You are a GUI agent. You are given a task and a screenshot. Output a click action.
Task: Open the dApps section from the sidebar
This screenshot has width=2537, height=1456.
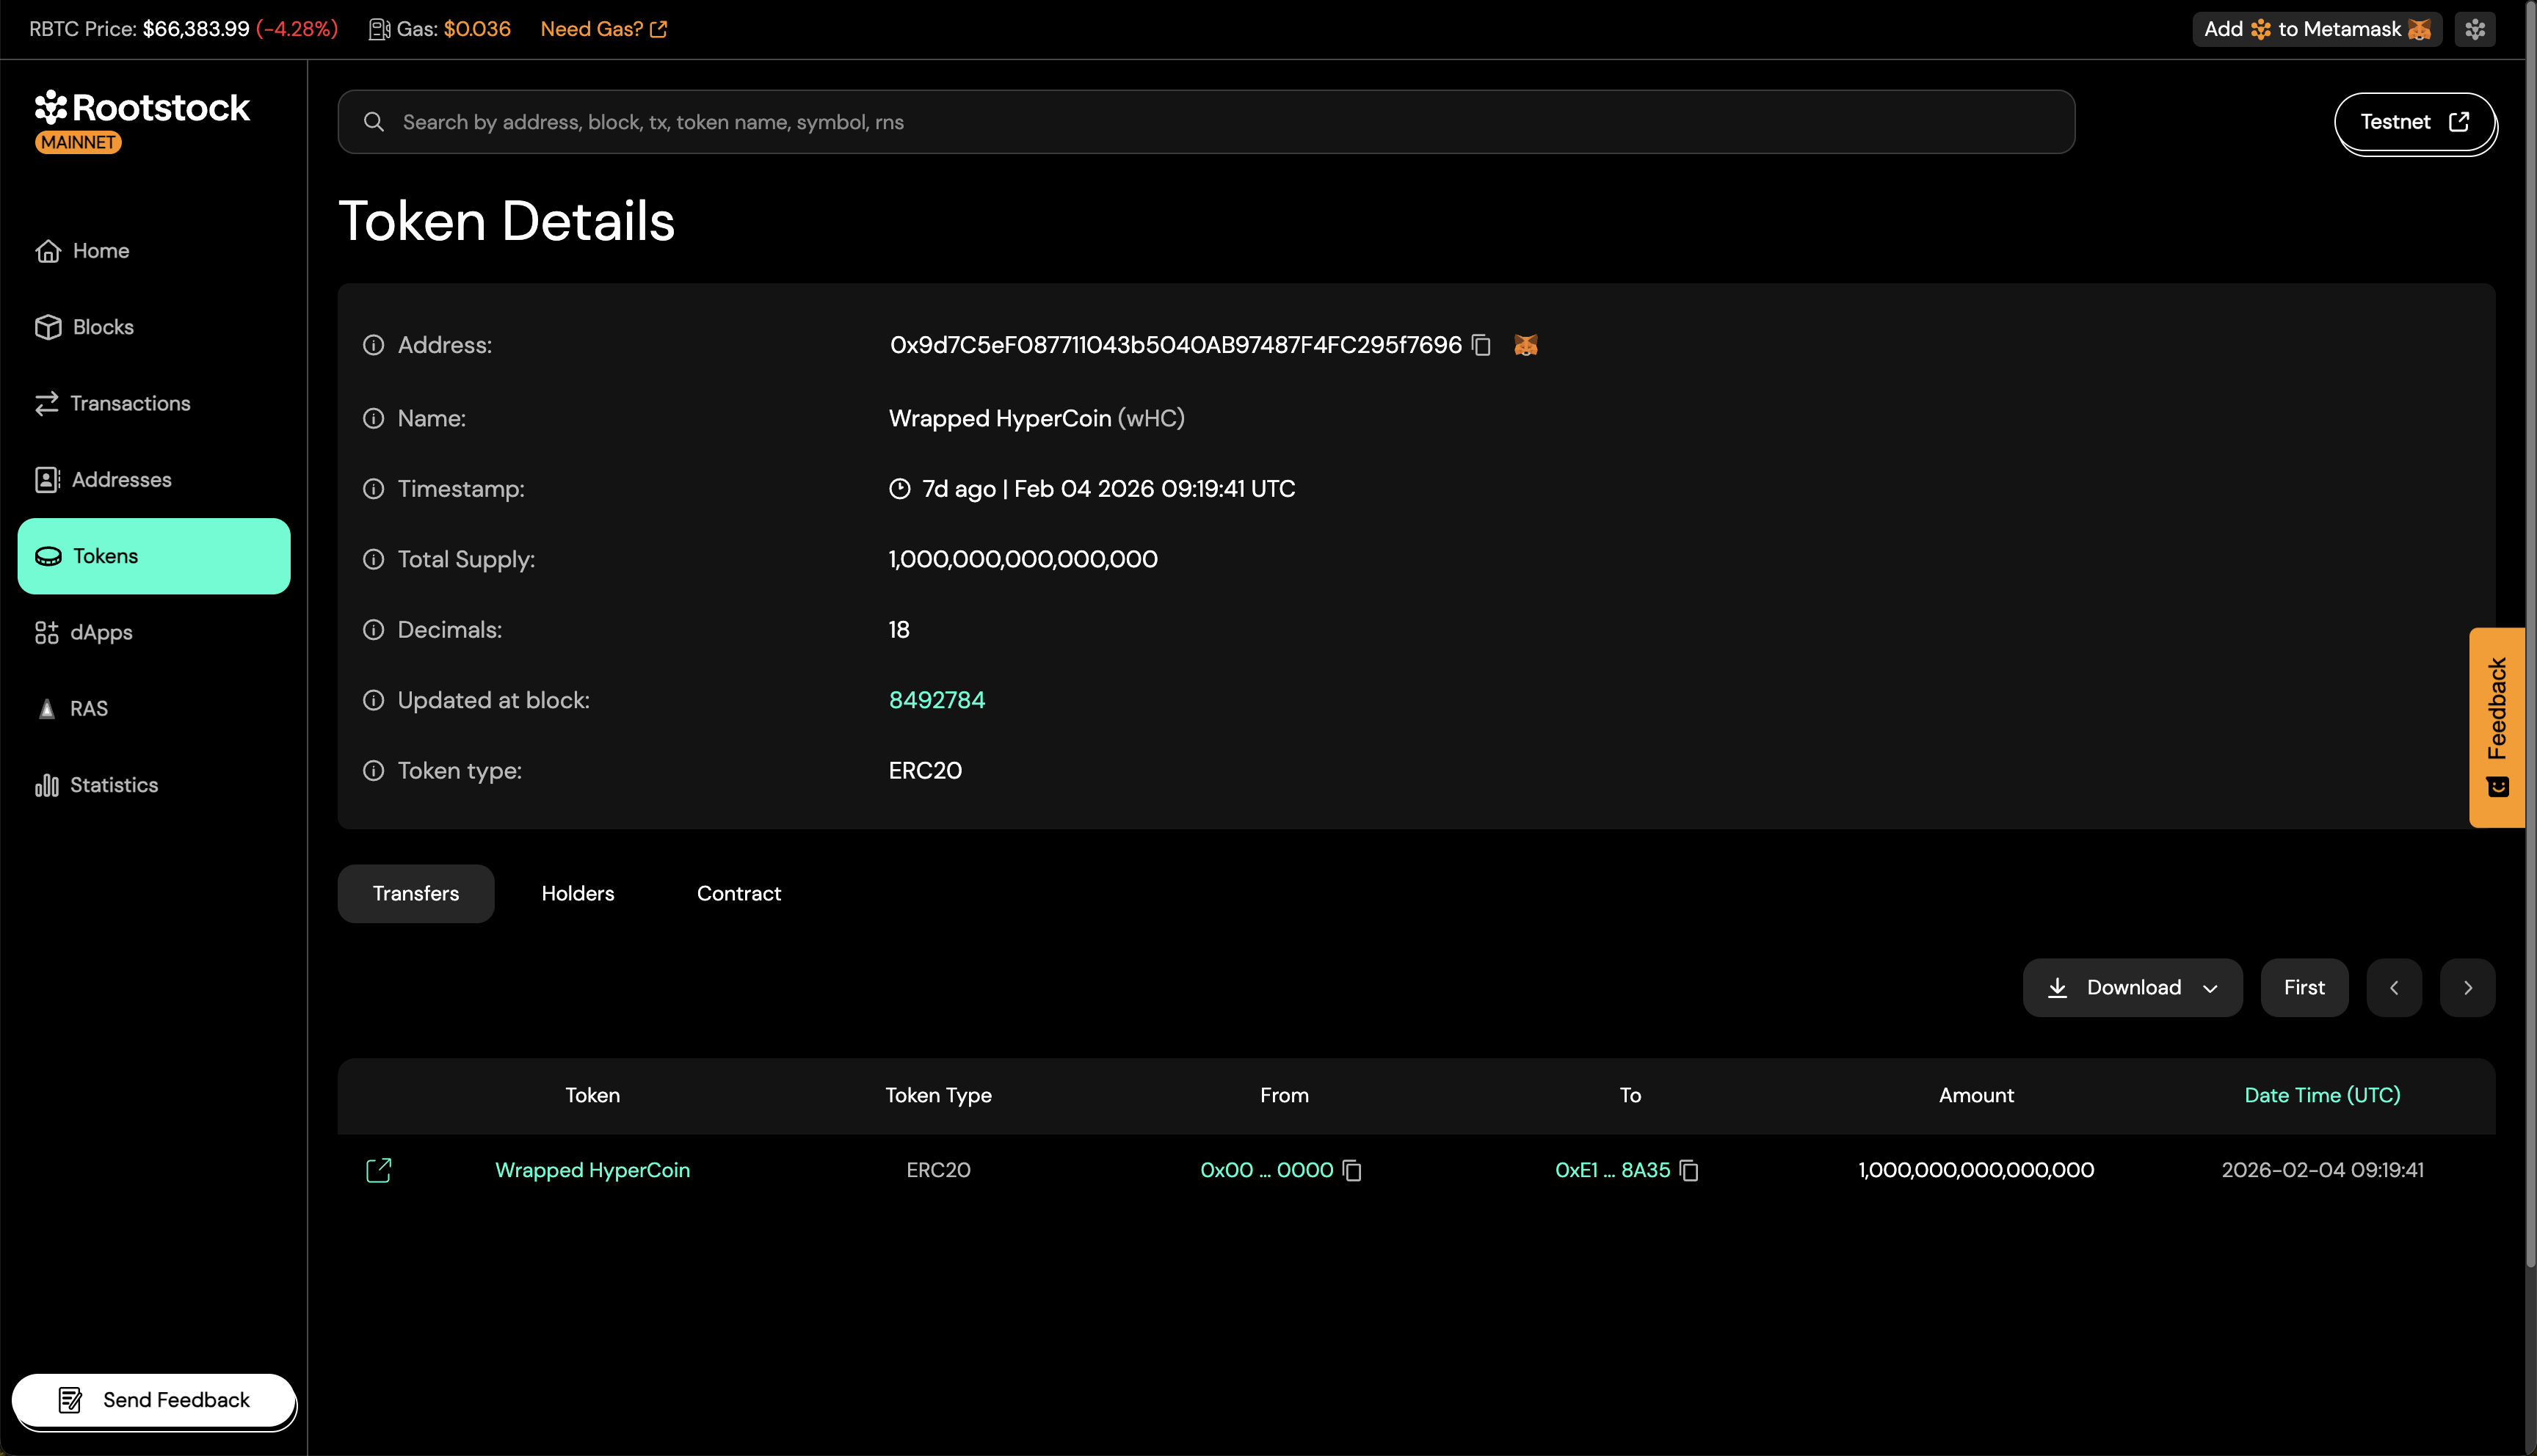tap(101, 632)
